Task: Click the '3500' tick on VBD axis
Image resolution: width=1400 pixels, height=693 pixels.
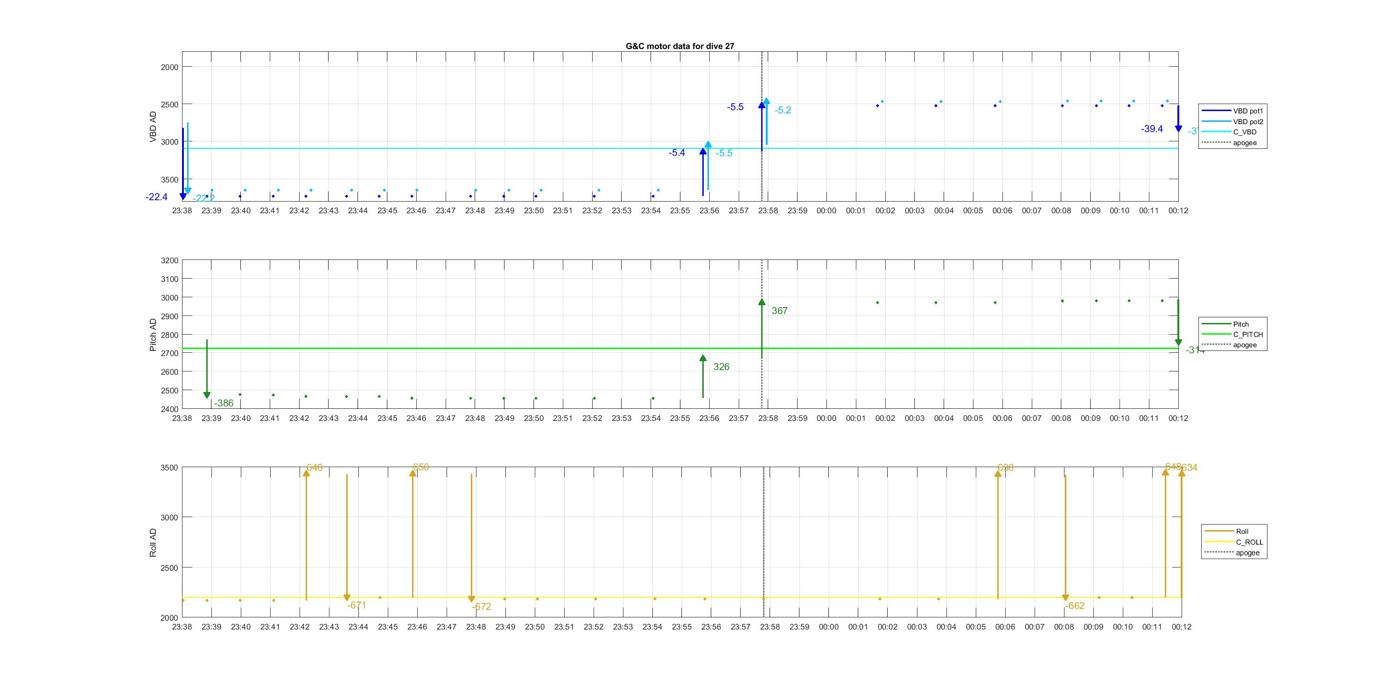Action: pyautogui.click(x=169, y=180)
